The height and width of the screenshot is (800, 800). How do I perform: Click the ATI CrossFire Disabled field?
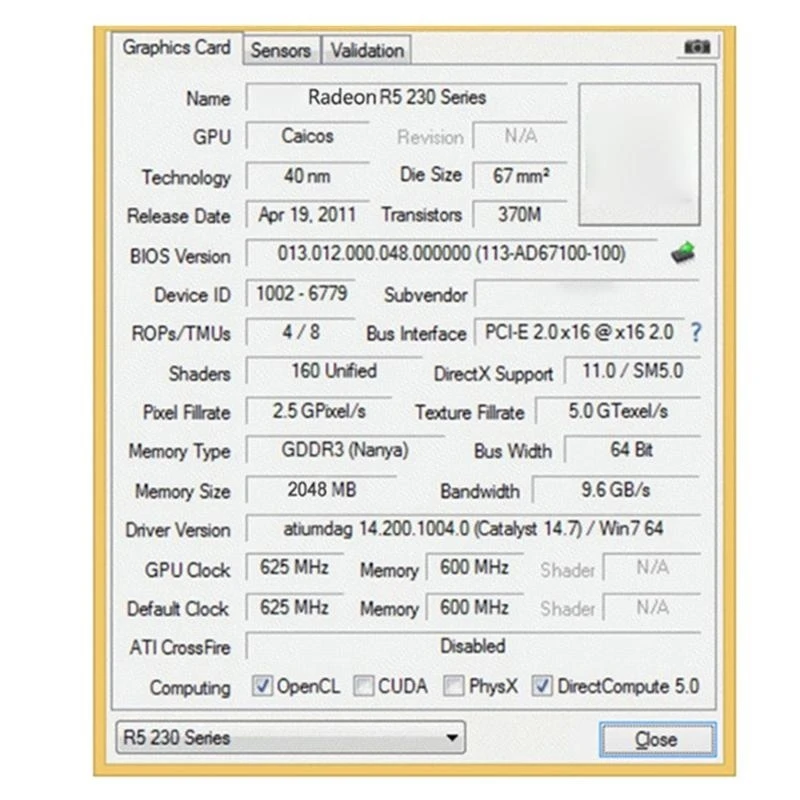pos(473,646)
